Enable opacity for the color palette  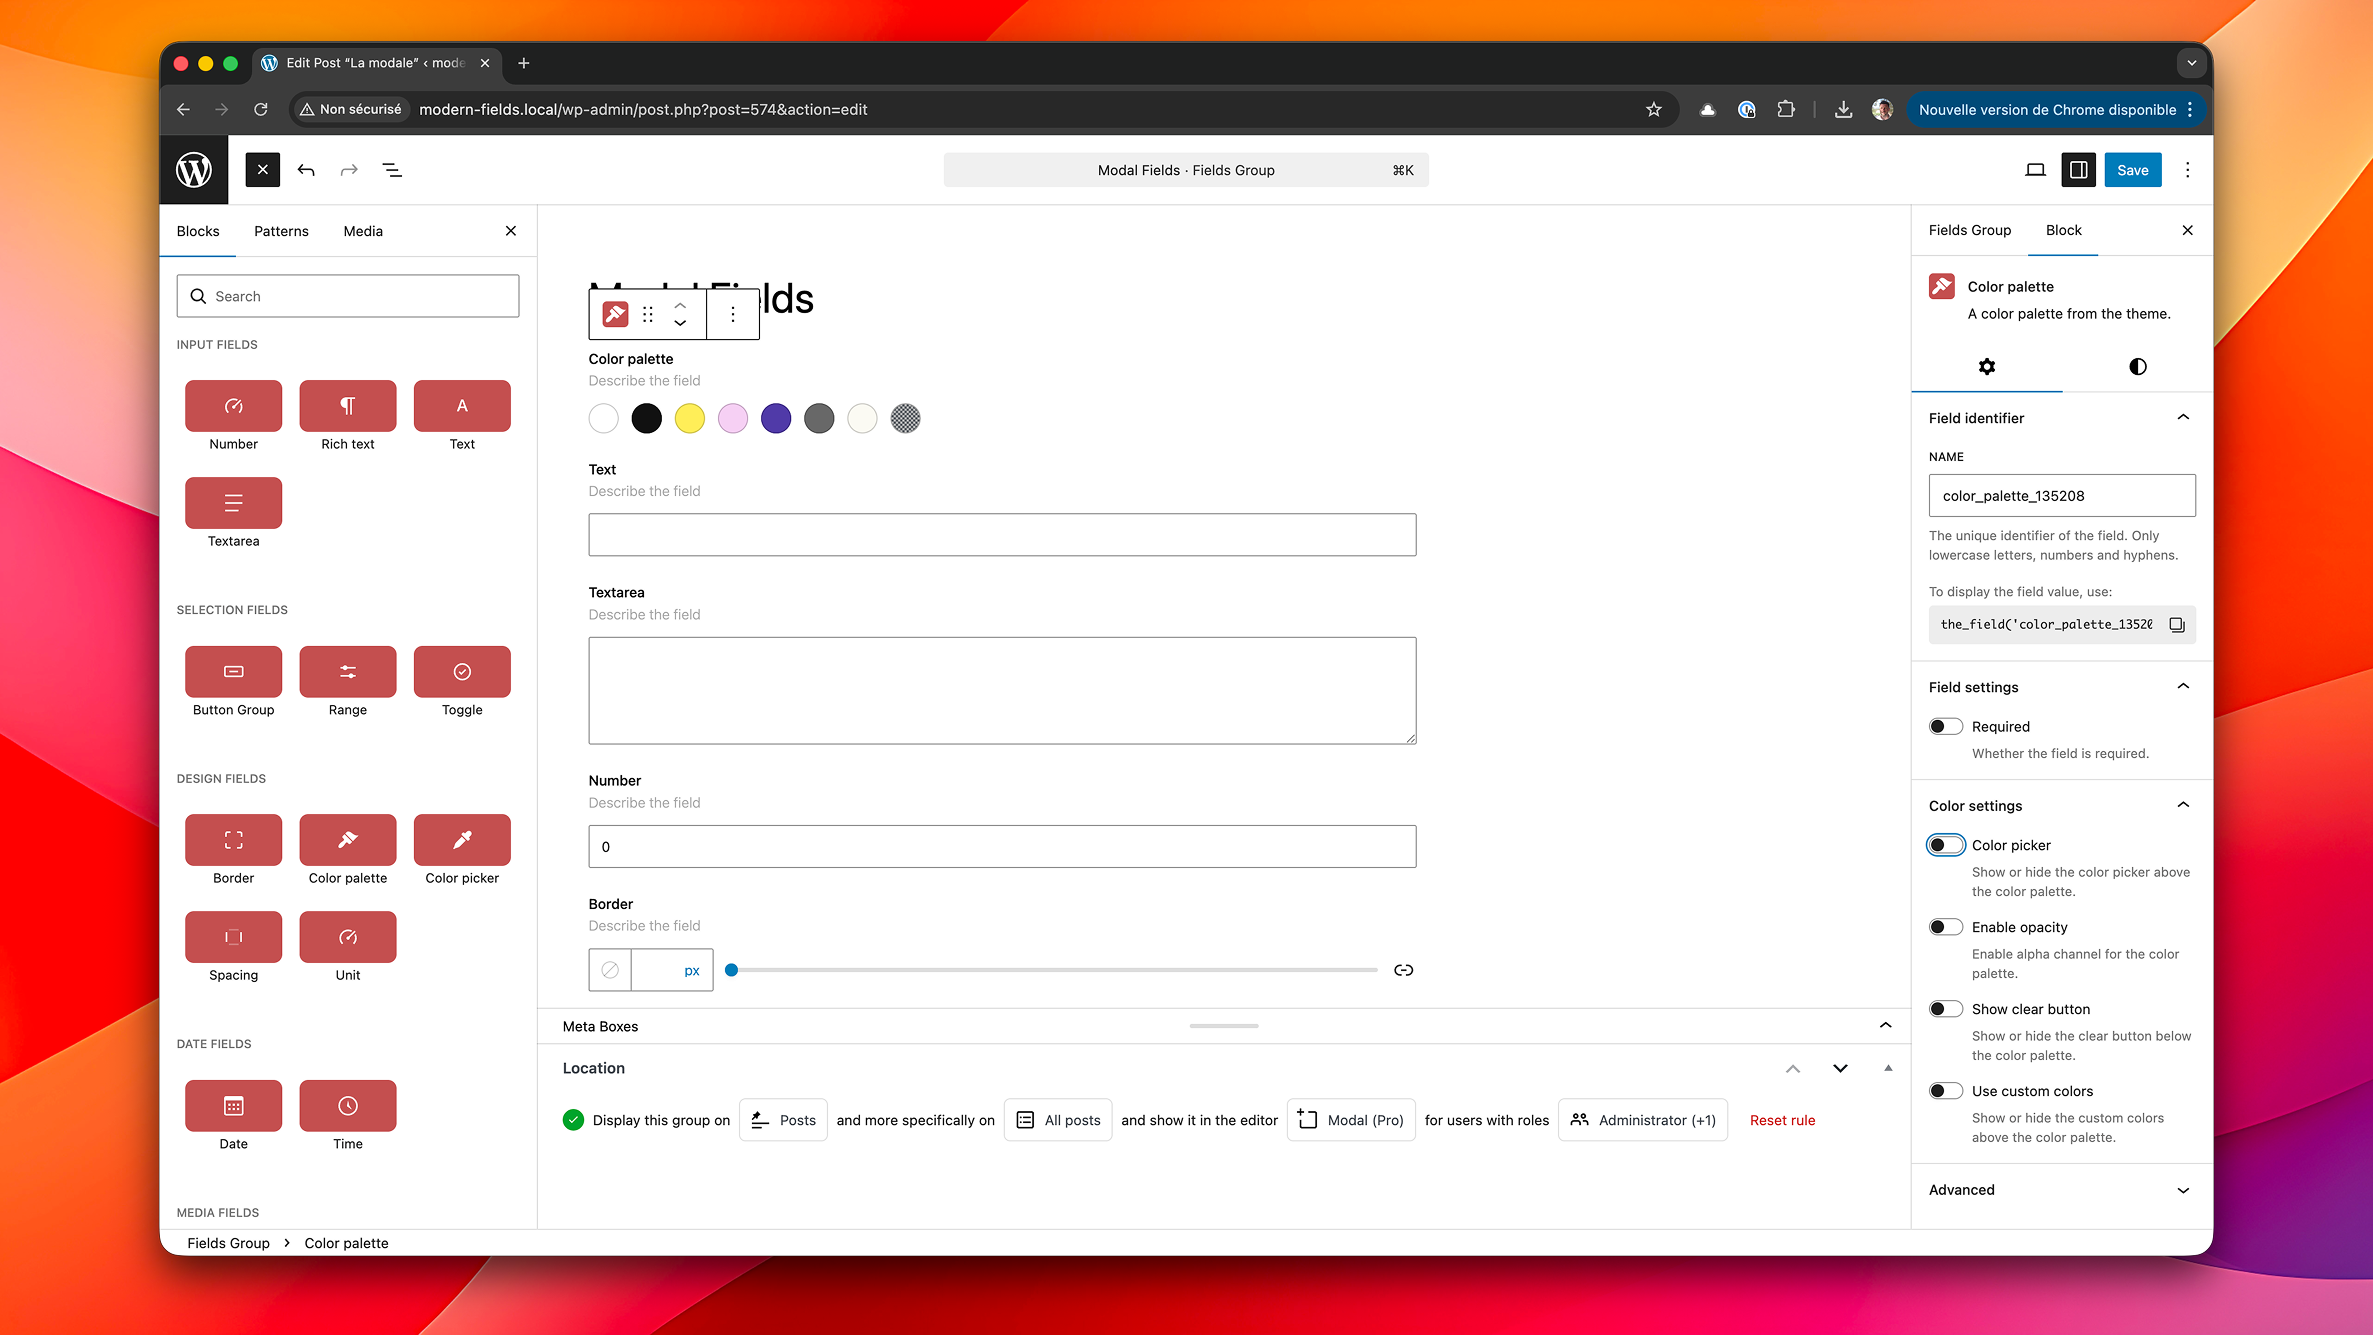pos(1945,926)
